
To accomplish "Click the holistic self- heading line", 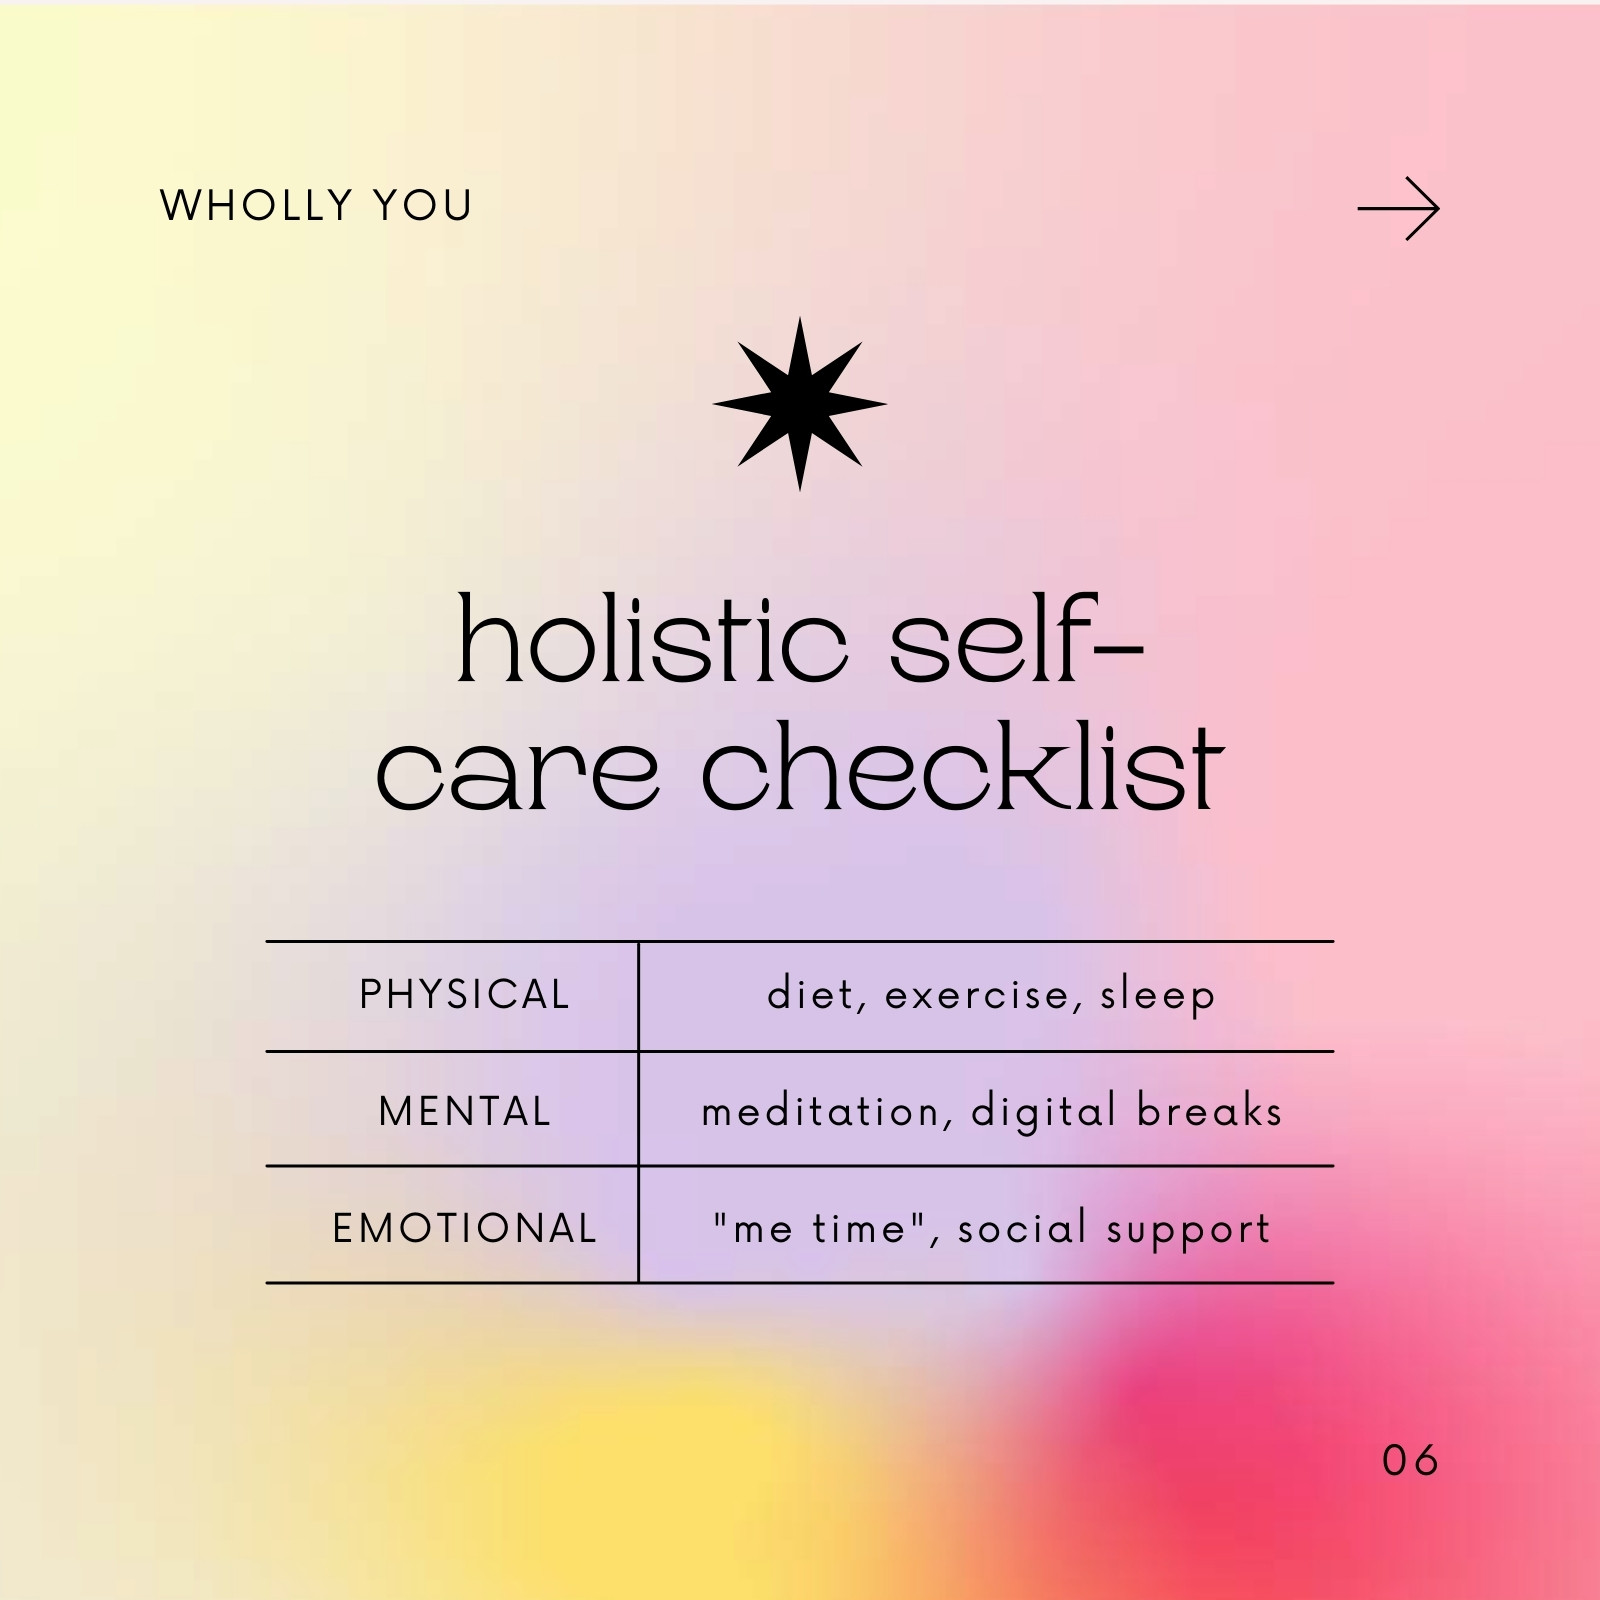I will [x=800, y=640].
